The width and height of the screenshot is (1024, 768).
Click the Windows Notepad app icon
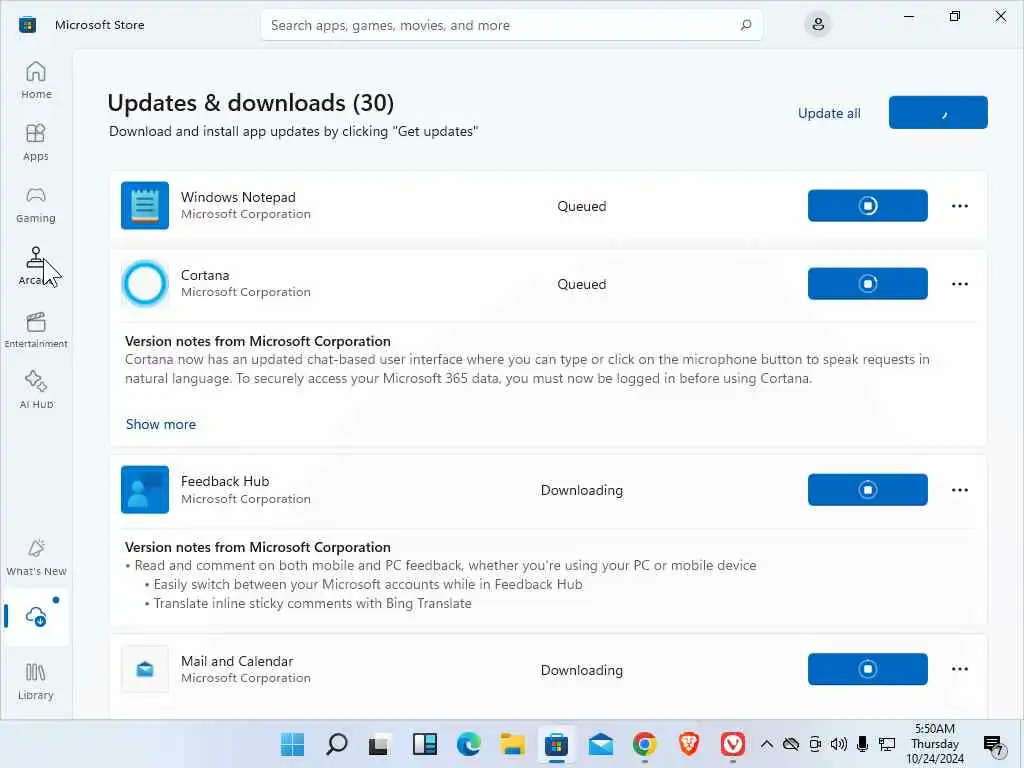coord(145,205)
